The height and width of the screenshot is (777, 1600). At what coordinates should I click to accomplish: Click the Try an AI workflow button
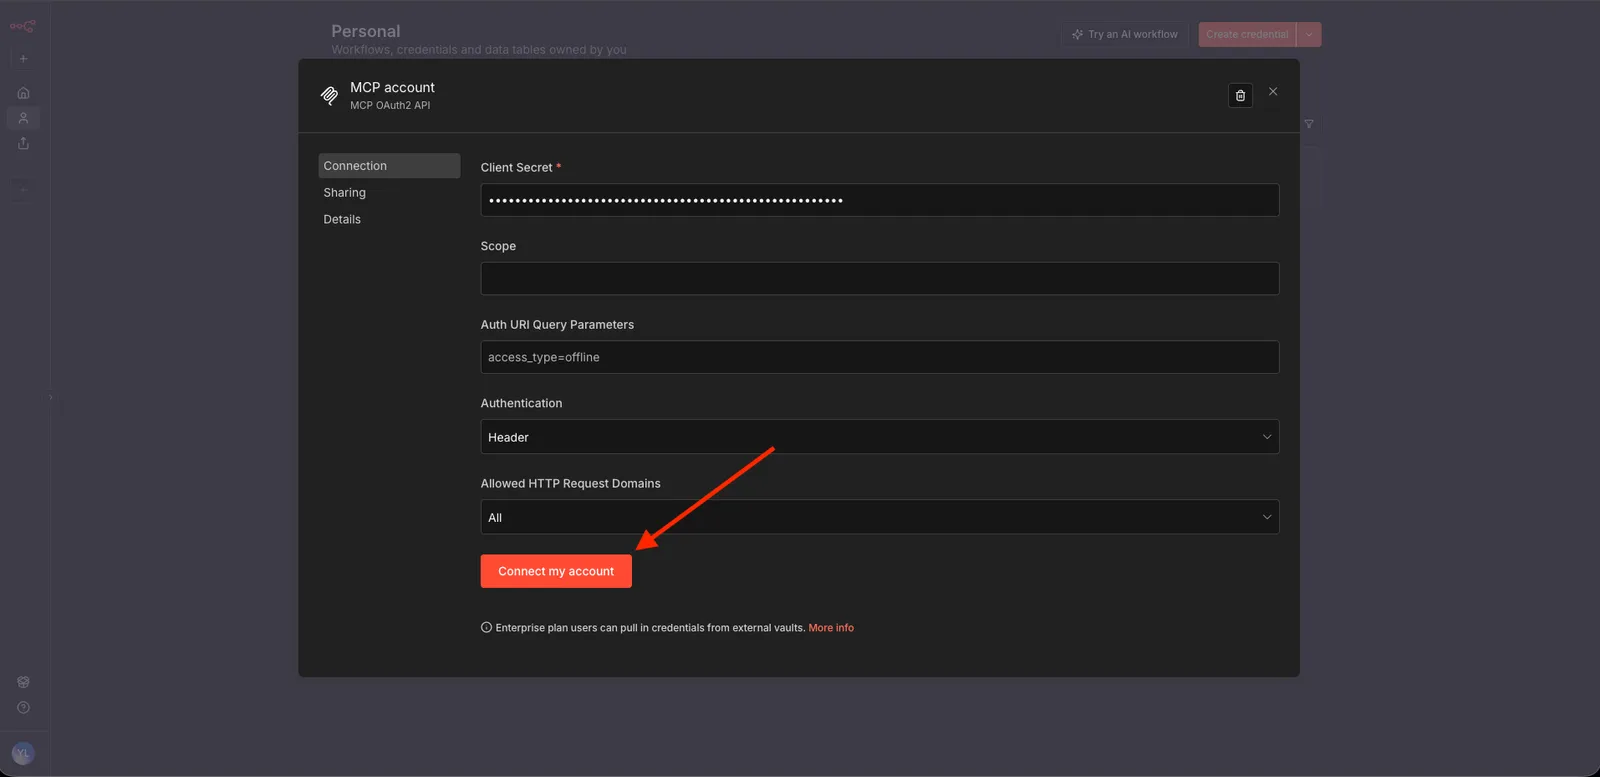click(x=1125, y=35)
